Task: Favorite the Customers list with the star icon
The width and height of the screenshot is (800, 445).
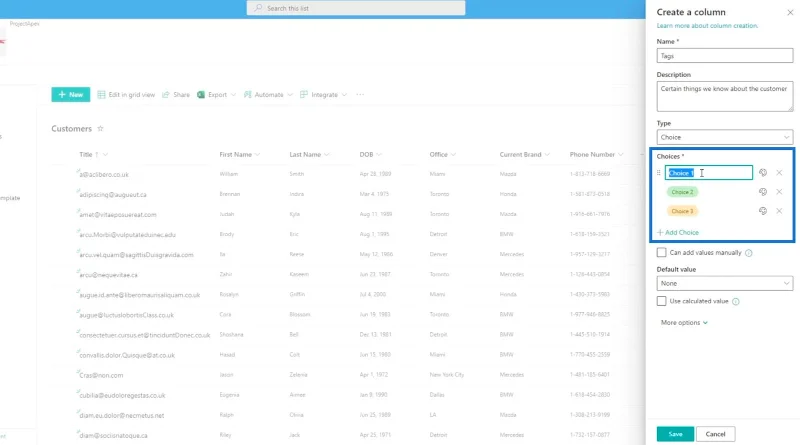Action: [x=101, y=129]
